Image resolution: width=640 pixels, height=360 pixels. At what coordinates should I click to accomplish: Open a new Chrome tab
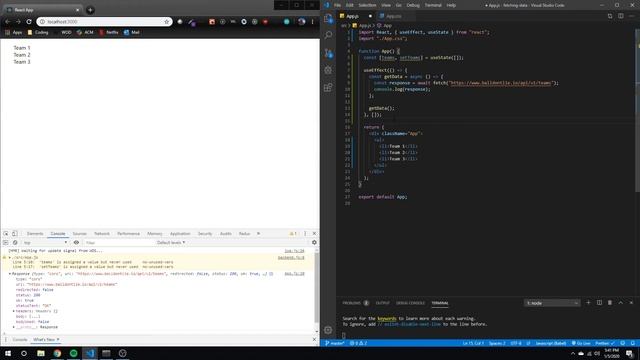(x=90, y=10)
